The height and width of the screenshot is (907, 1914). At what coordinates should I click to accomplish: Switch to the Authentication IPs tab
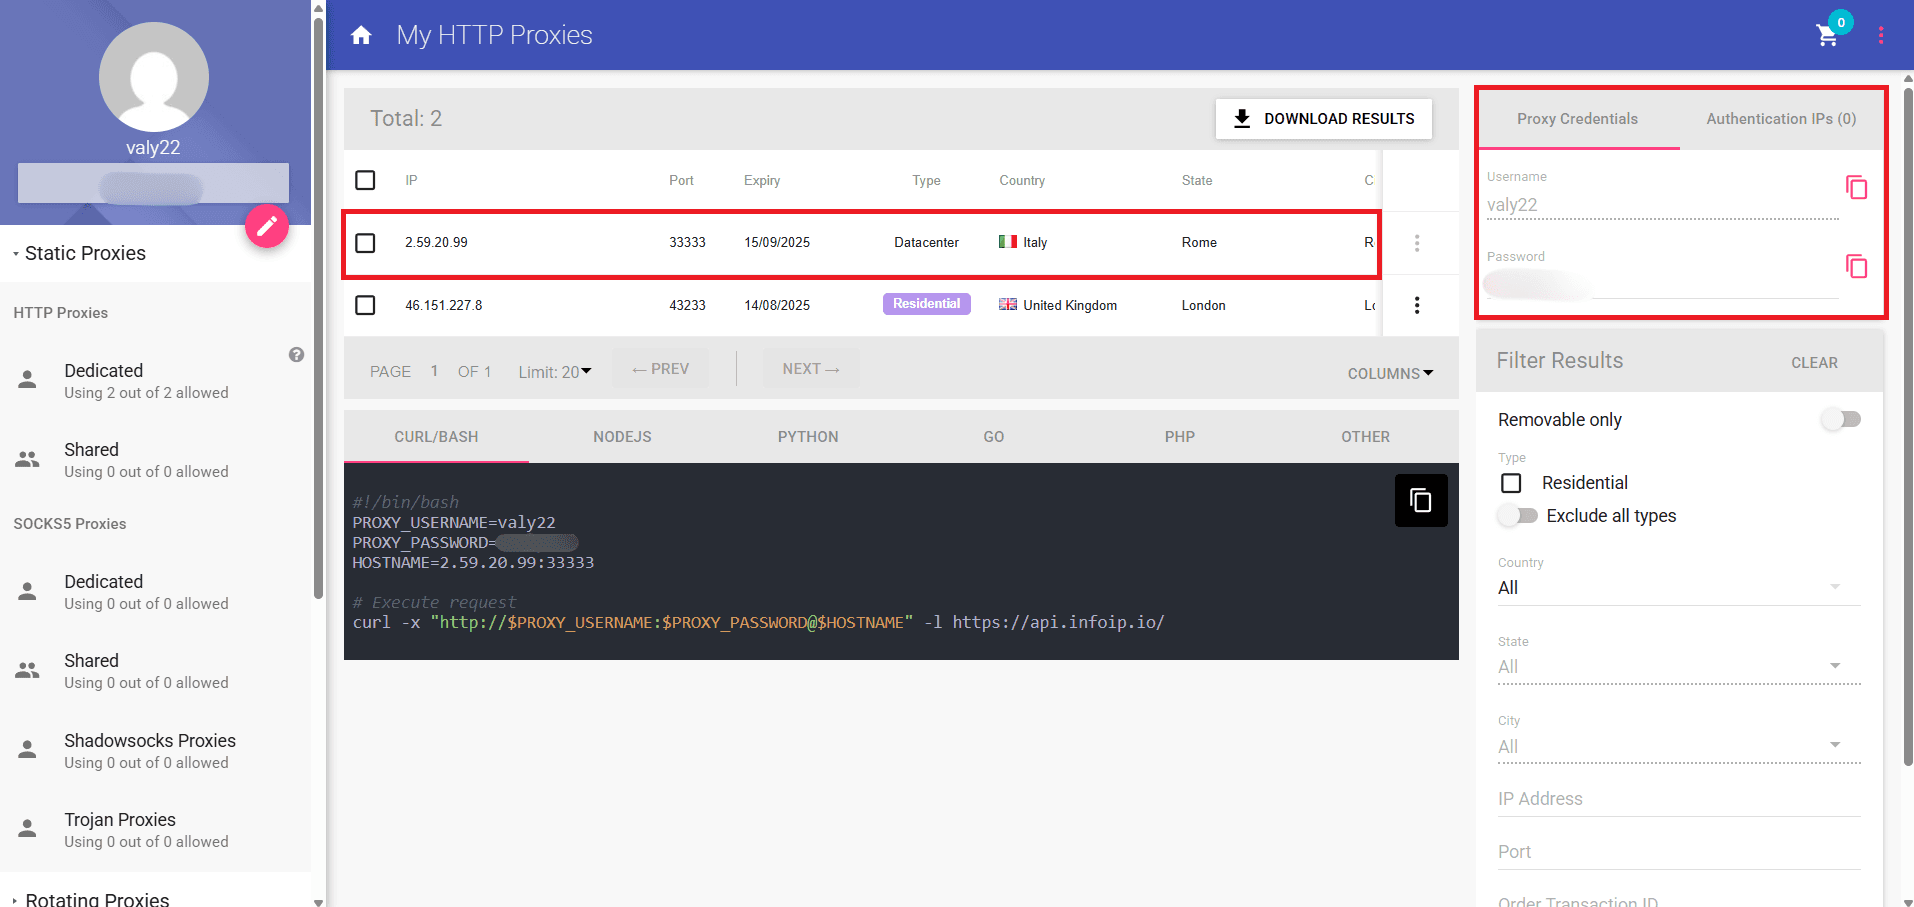1780,118
